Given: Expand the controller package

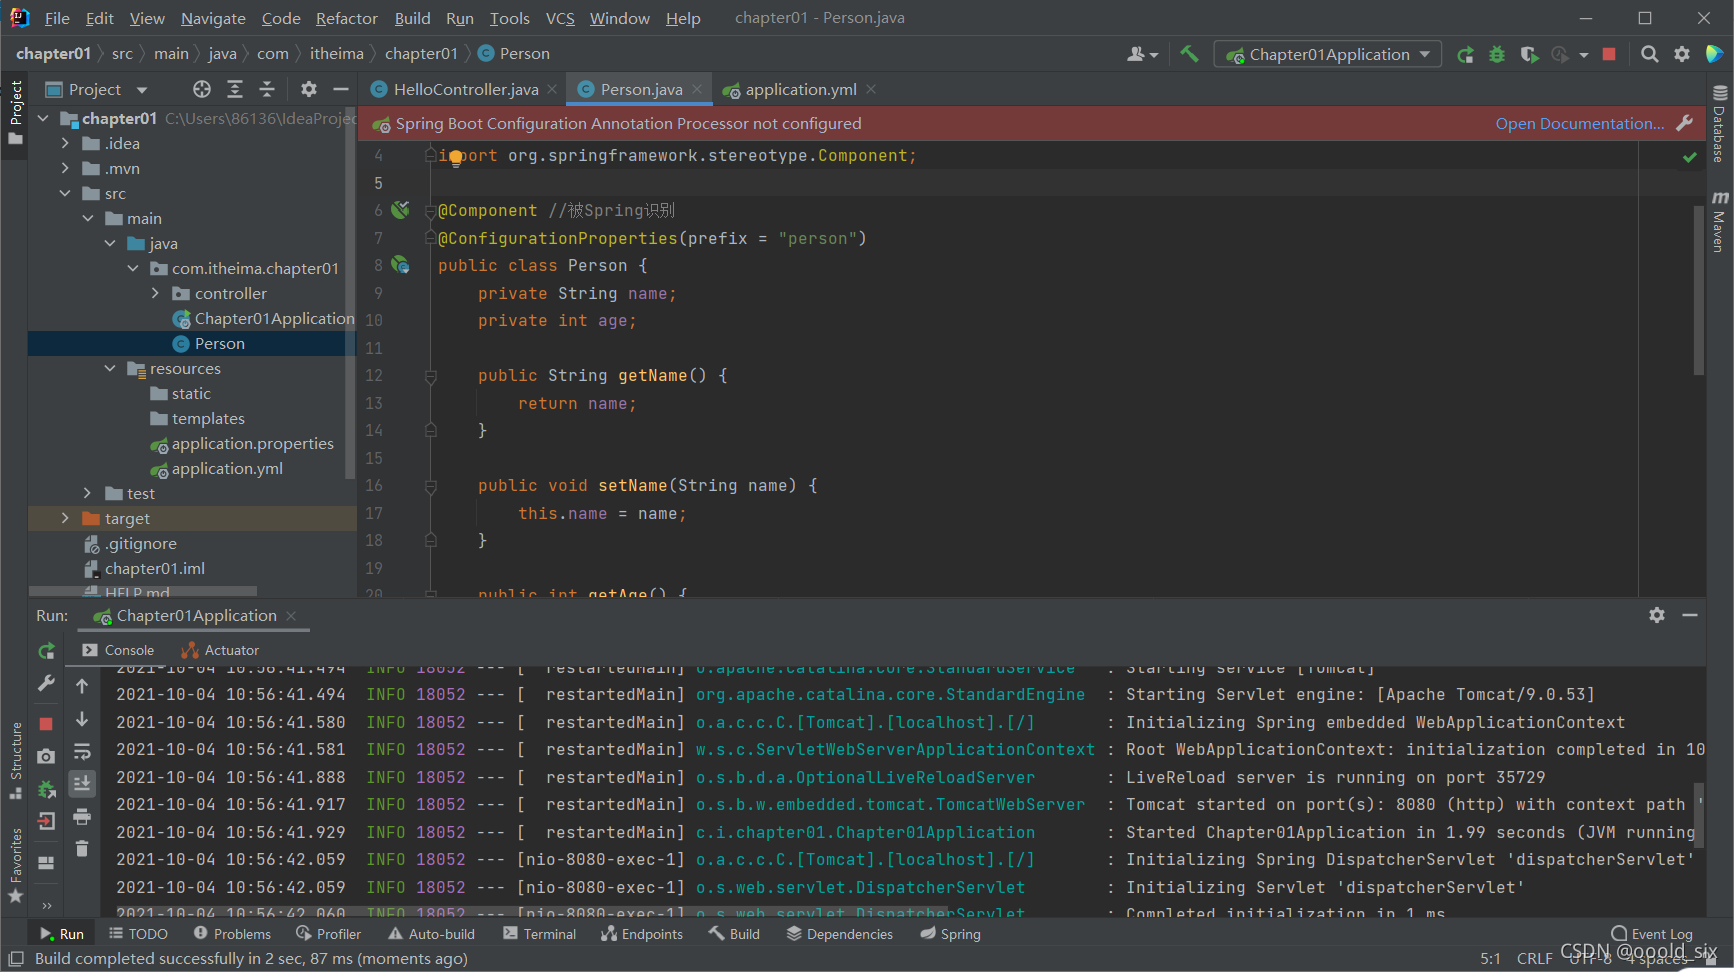Looking at the screenshot, I should tap(155, 293).
